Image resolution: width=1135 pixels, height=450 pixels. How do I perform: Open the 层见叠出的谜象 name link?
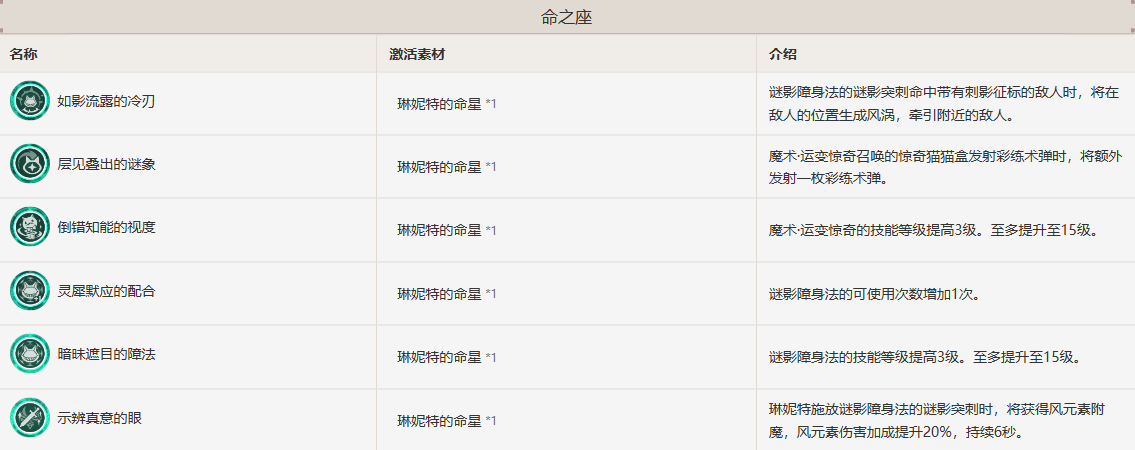(x=106, y=164)
